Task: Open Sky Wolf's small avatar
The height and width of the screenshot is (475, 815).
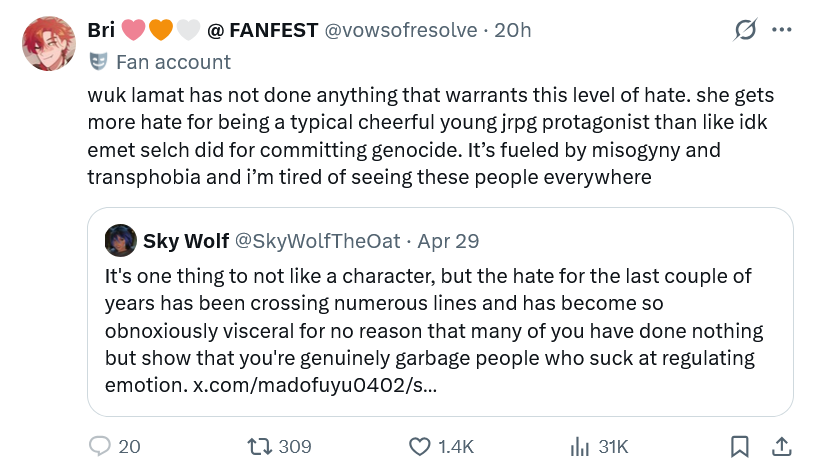Action: (121, 241)
